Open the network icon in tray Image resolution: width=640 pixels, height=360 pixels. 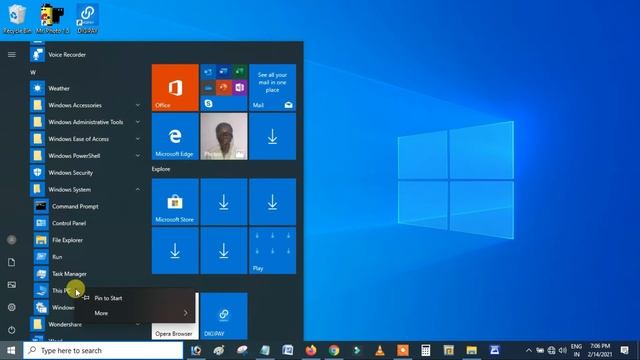(x=551, y=350)
